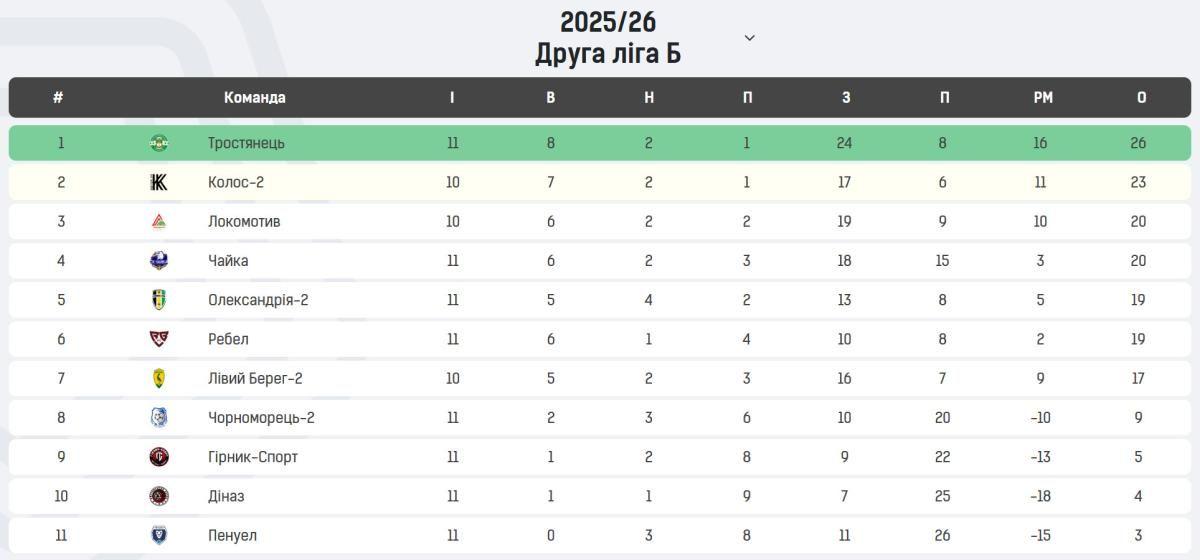Open the 2025/26 Друга ліга Б selector
The width and height of the screenshot is (1200, 560).
point(608,38)
